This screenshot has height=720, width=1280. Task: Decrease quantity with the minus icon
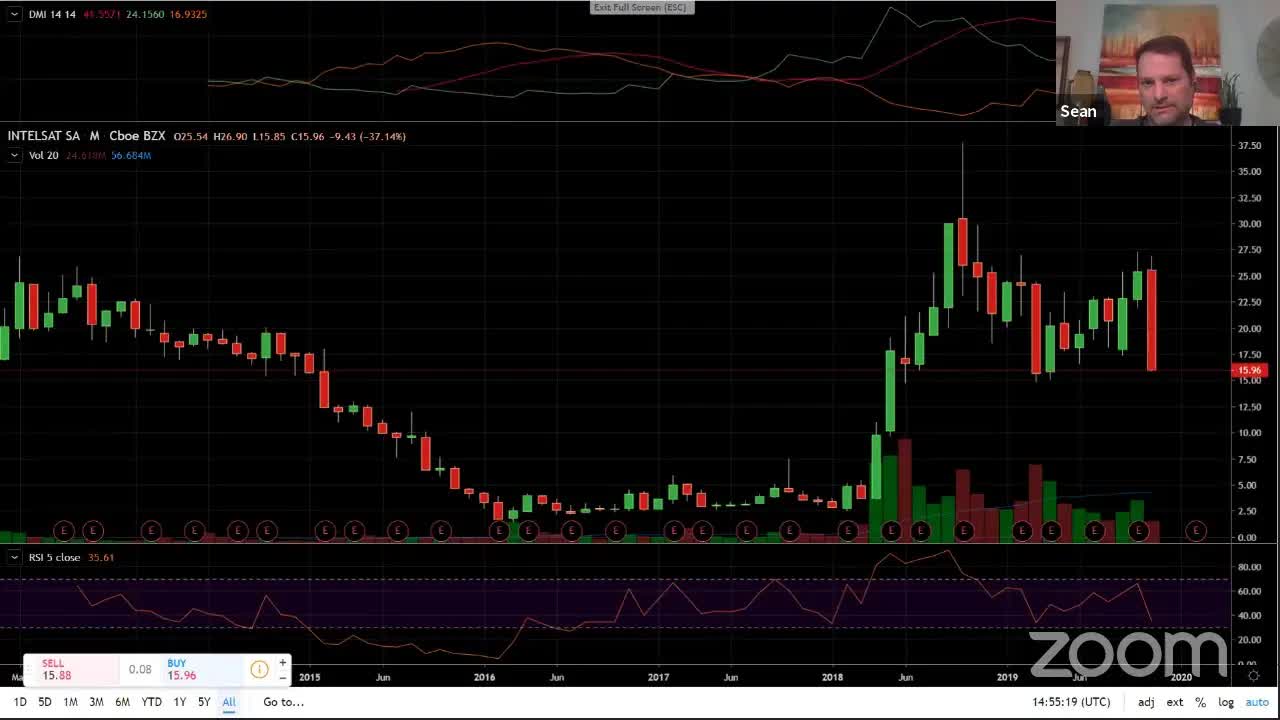[x=283, y=677]
